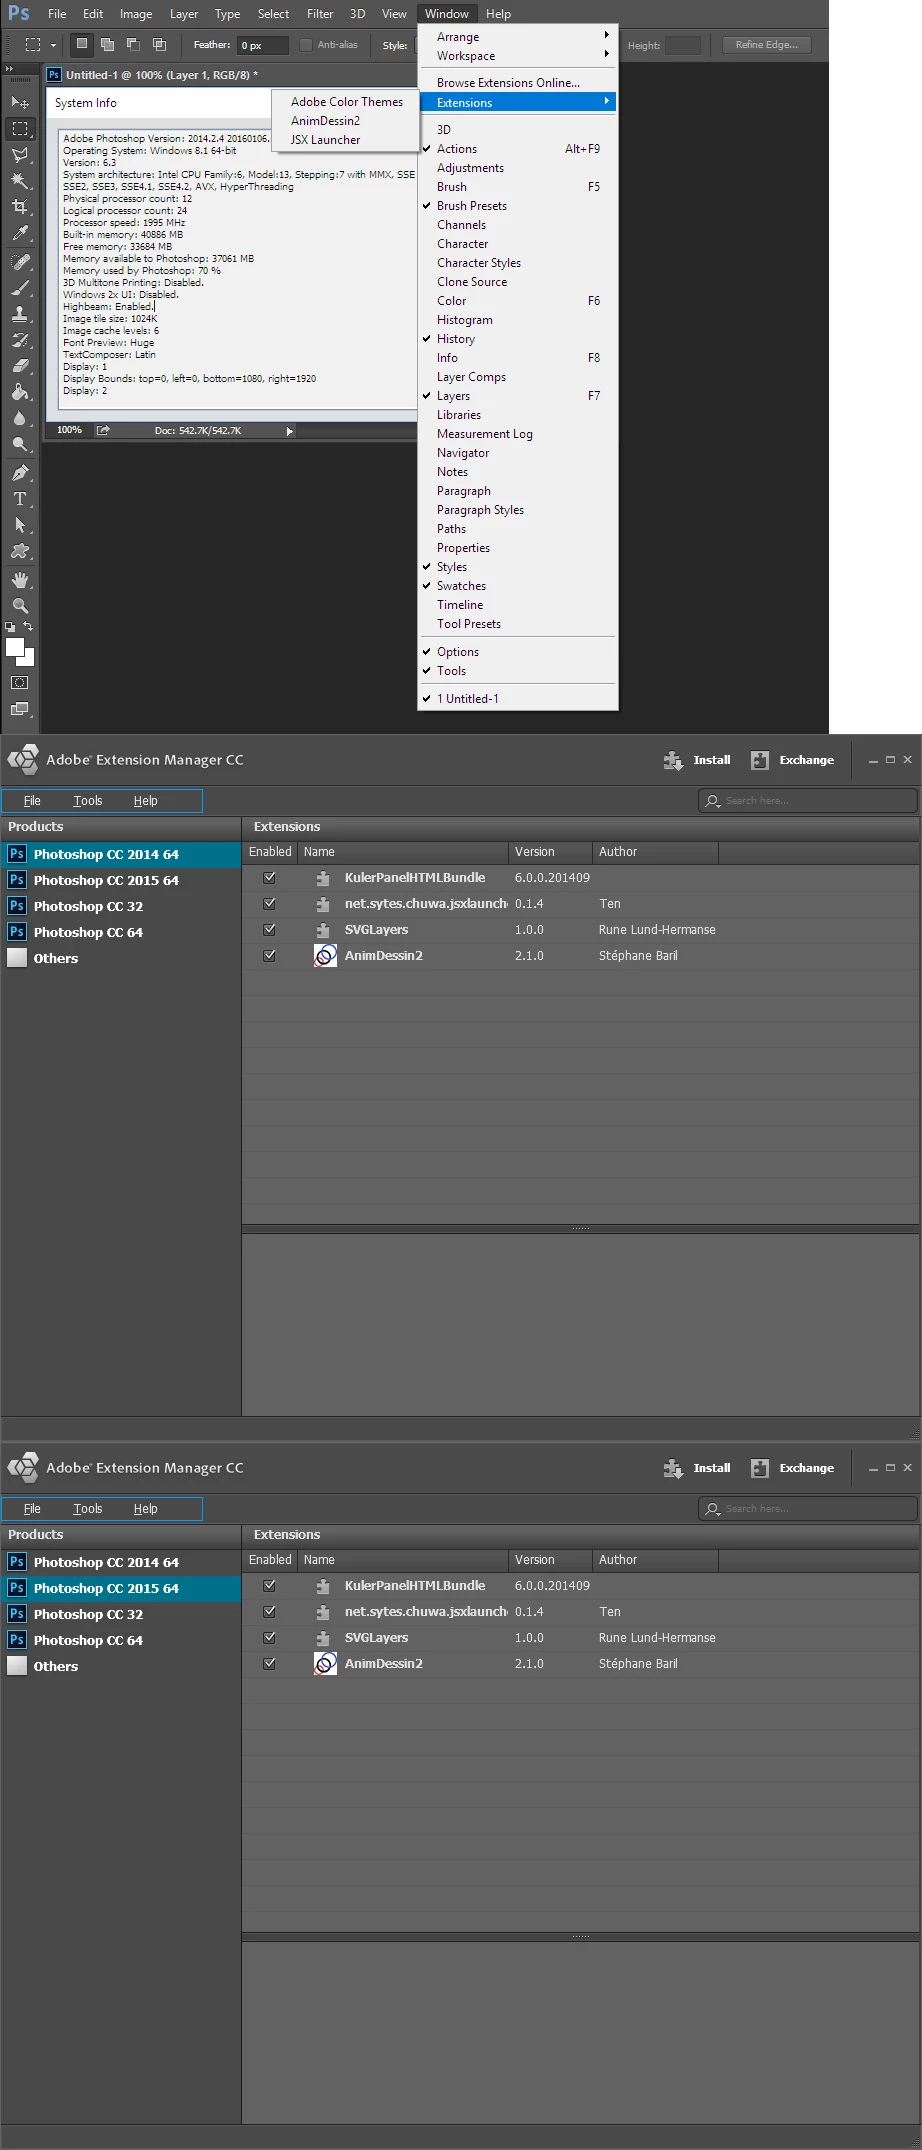Screen dimensions: 922x2150
Task: Select the Zoom tool in the toolbox
Action: point(20,606)
